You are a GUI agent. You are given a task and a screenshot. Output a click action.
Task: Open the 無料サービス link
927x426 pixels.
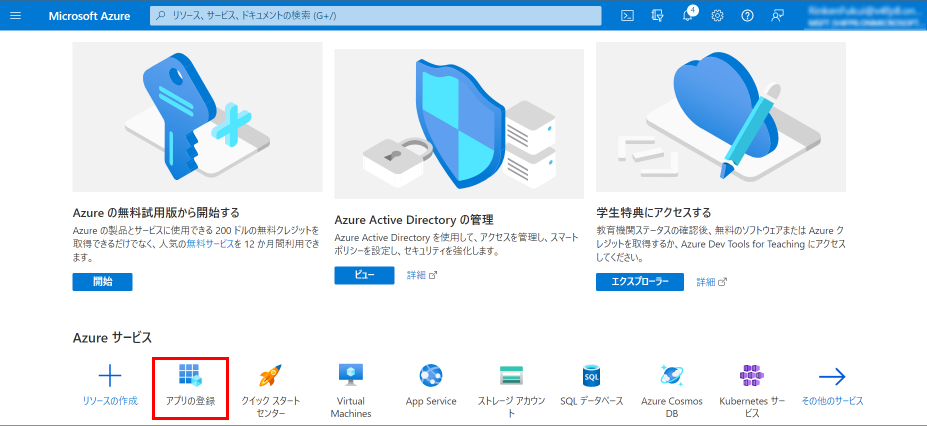(210, 243)
